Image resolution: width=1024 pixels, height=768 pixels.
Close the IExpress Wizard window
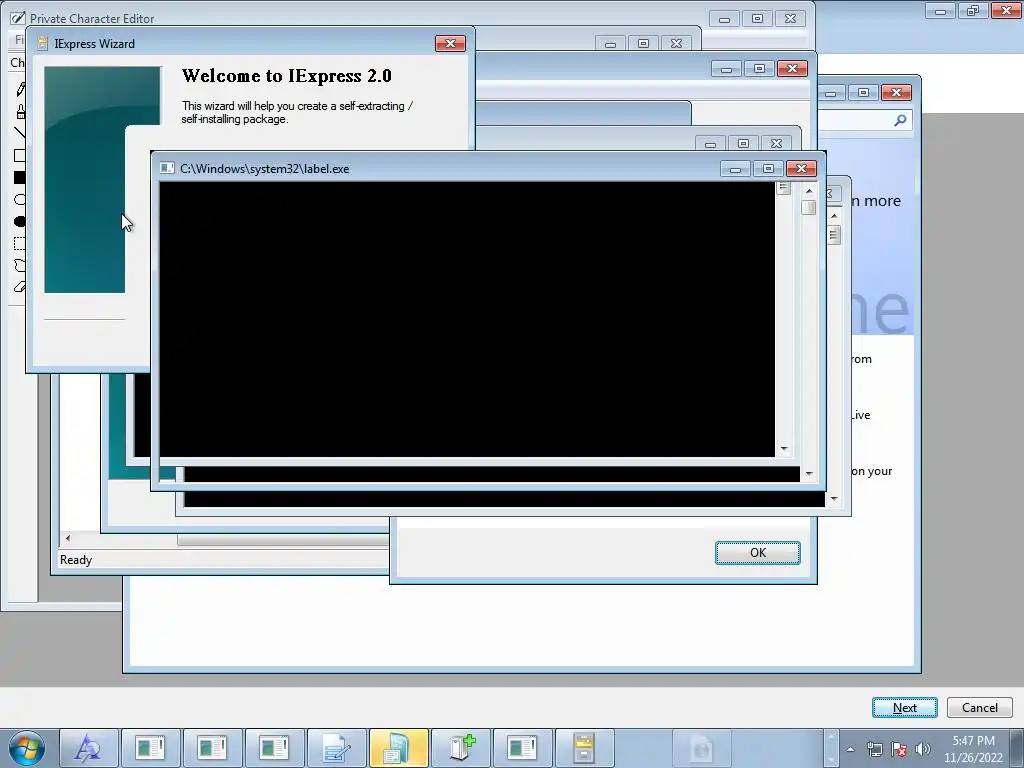(450, 44)
